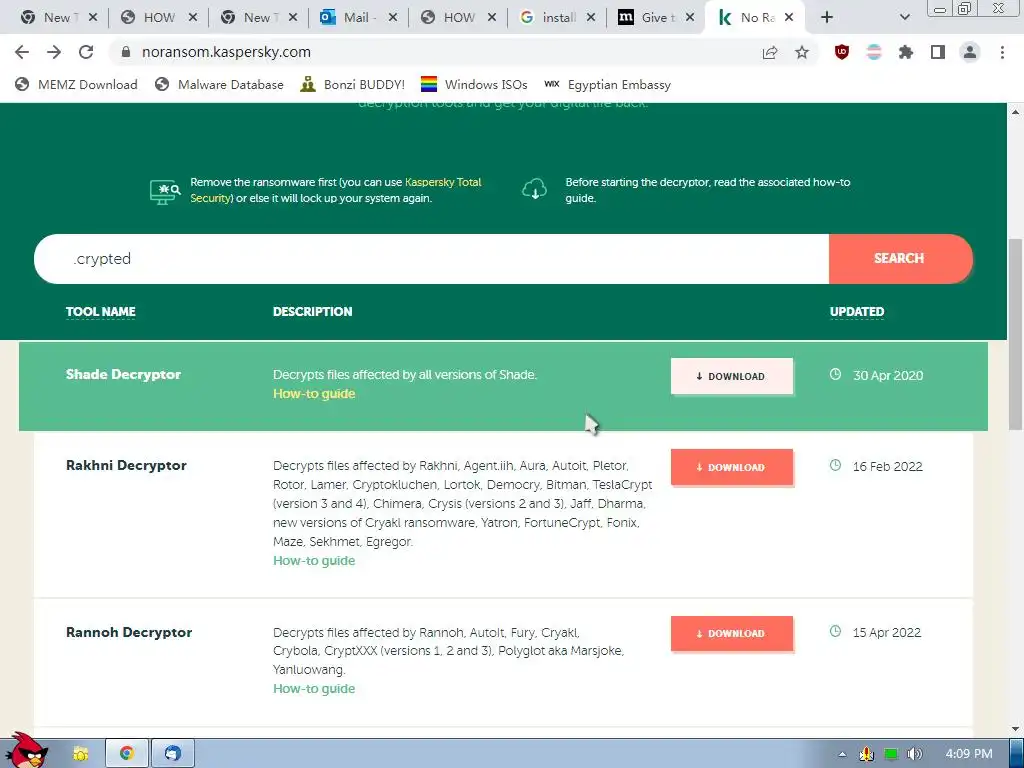The height and width of the screenshot is (768, 1024).
Task: Switch to the Google 'install' tab
Action: click(x=557, y=18)
